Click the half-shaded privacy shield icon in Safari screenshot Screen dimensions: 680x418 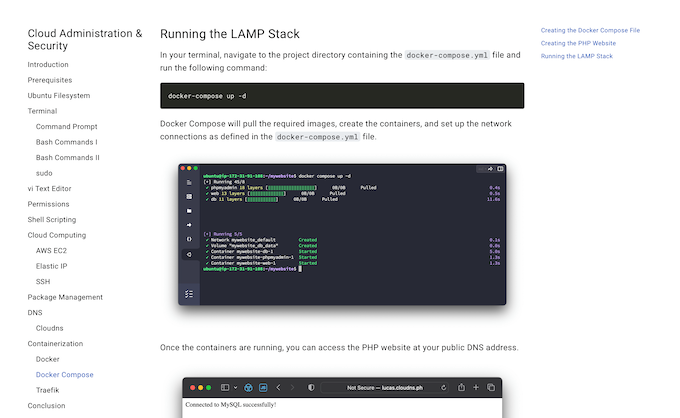pos(311,388)
